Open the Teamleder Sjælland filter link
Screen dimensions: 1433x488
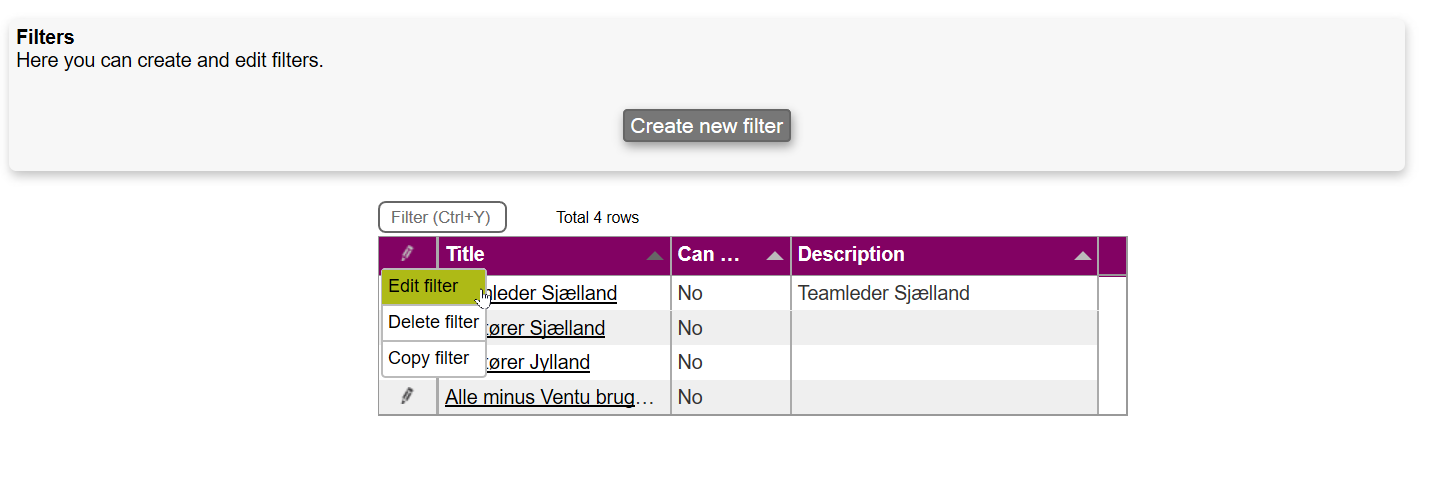pos(560,294)
